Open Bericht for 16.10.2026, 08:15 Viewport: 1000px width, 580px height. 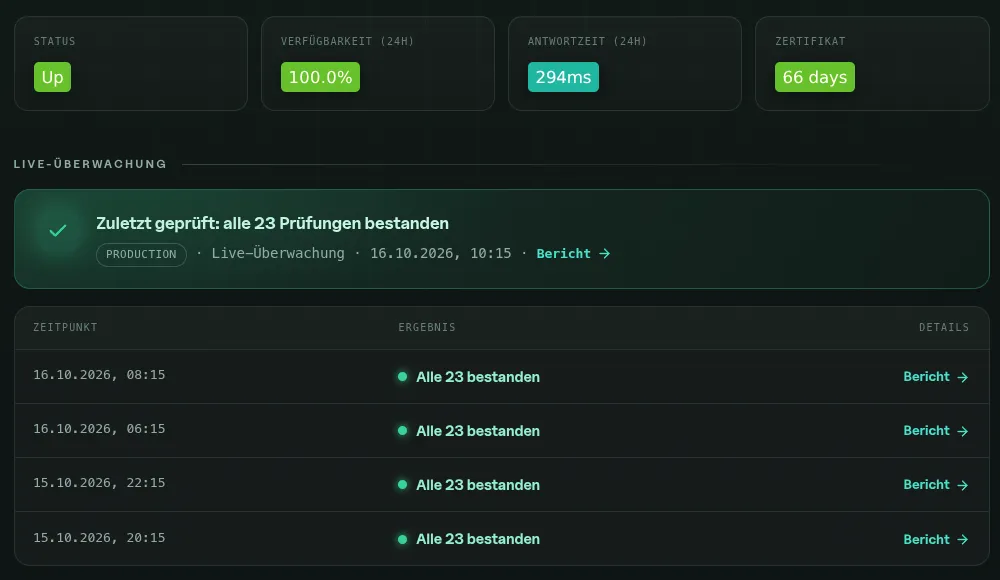[936, 376]
